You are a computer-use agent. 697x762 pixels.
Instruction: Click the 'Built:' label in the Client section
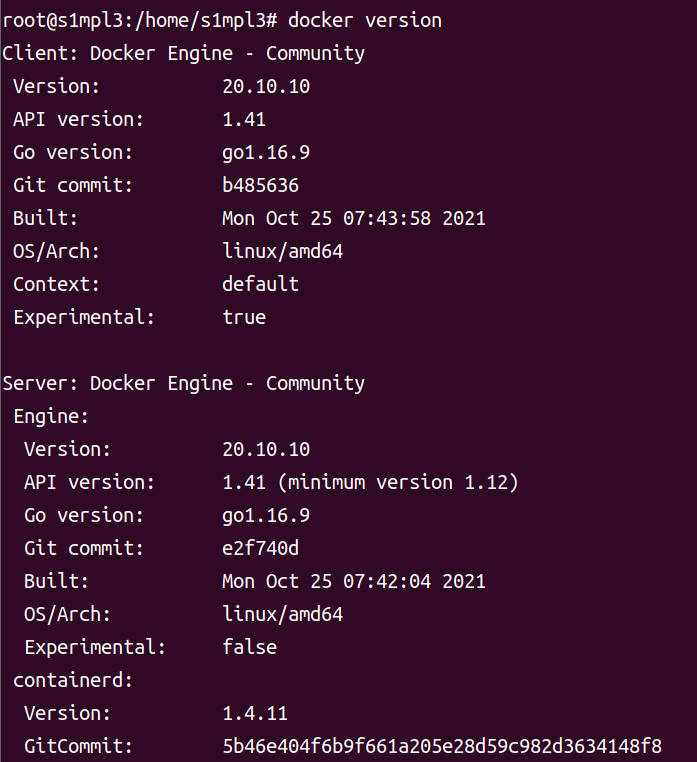(x=45, y=218)
